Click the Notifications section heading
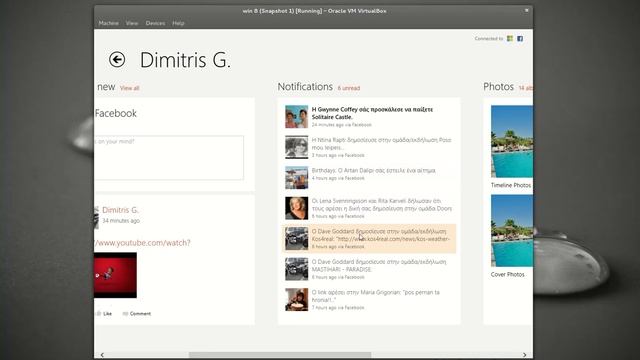This screenshot has width=640, height=360. [305, 87]
